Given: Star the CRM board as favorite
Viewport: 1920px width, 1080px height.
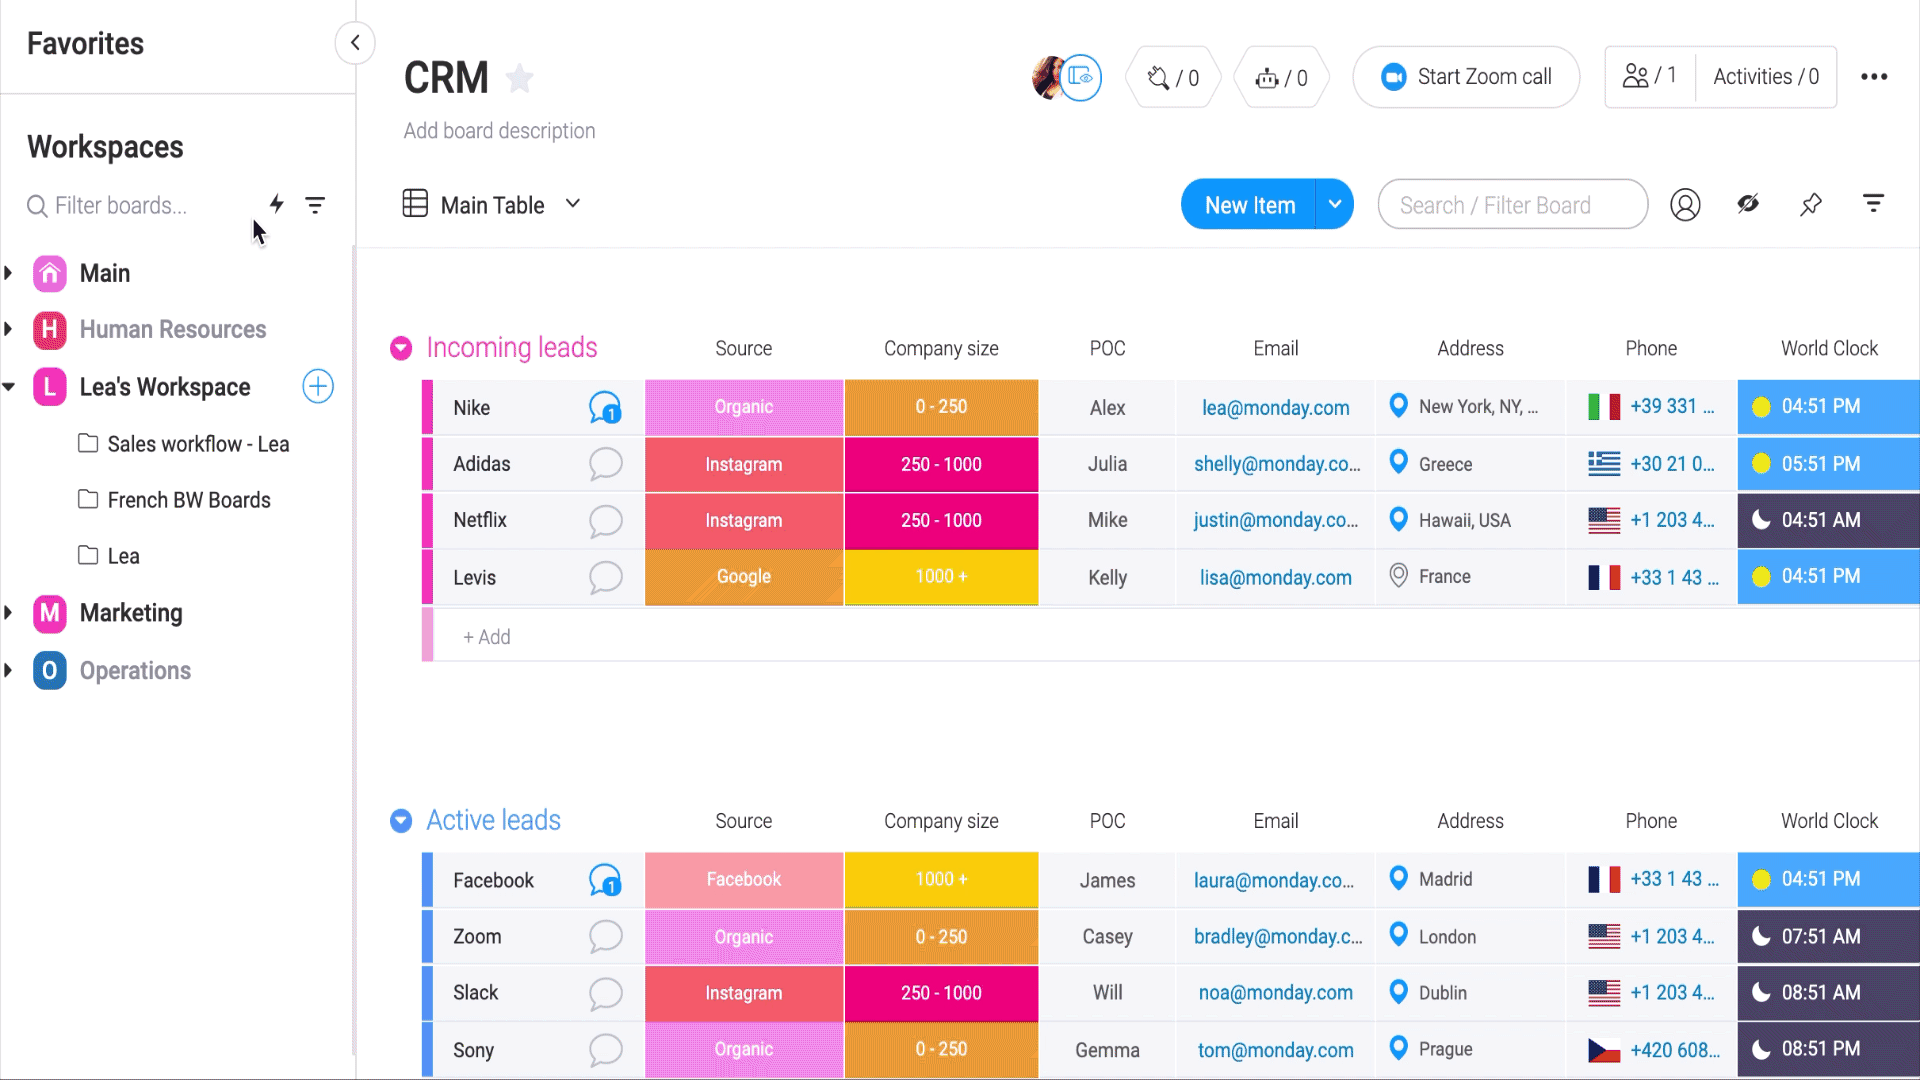Looking at the screenshot, I should tap(520, 78).
